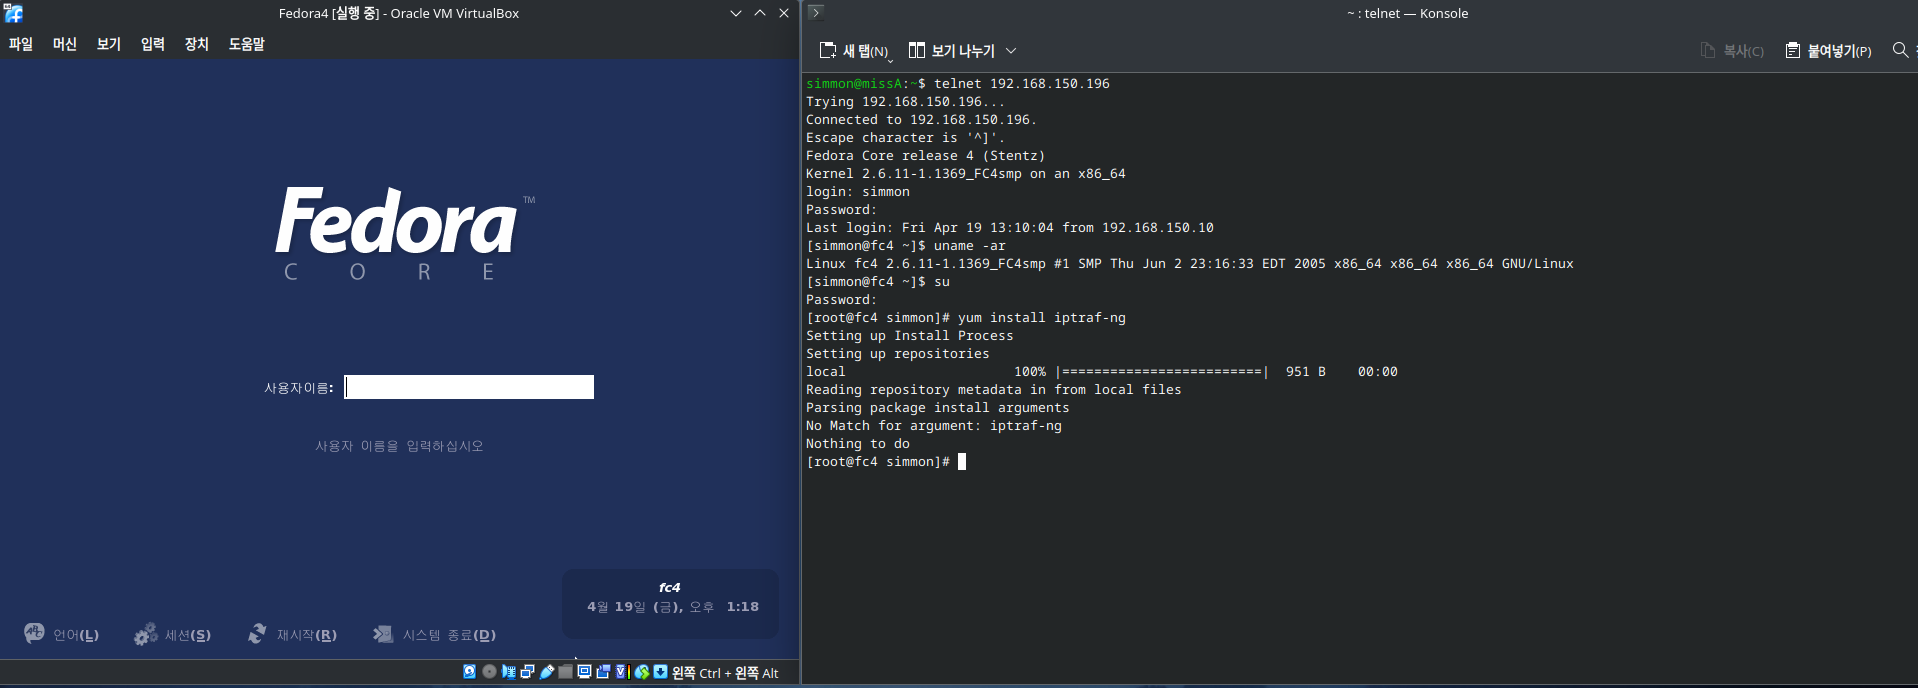Click the 'Last login: Fri Apr 19' line
The width and height of the screenshot is (1918, 688).
(1010, 228)
